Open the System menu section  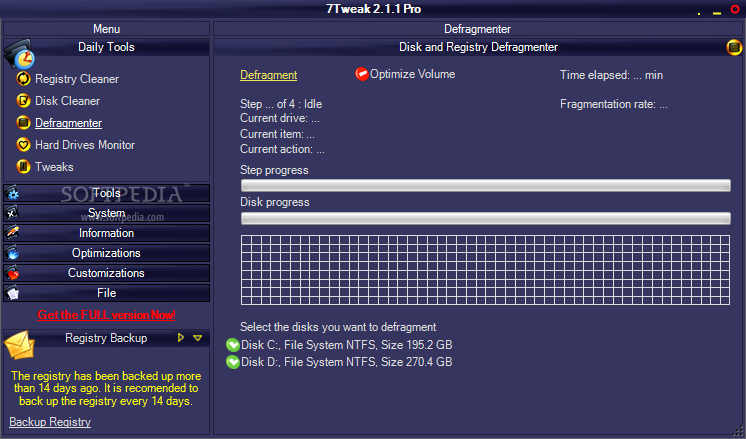106,213
